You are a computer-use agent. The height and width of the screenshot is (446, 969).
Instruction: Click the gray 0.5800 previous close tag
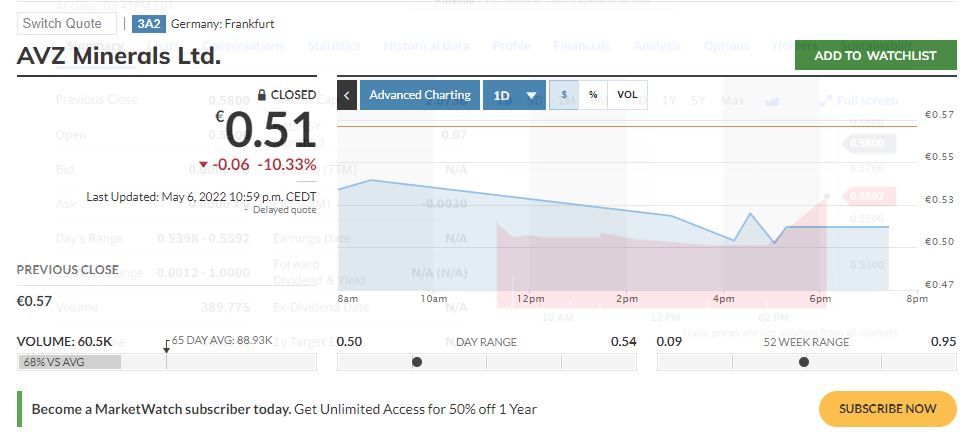[x=867, y=143]
